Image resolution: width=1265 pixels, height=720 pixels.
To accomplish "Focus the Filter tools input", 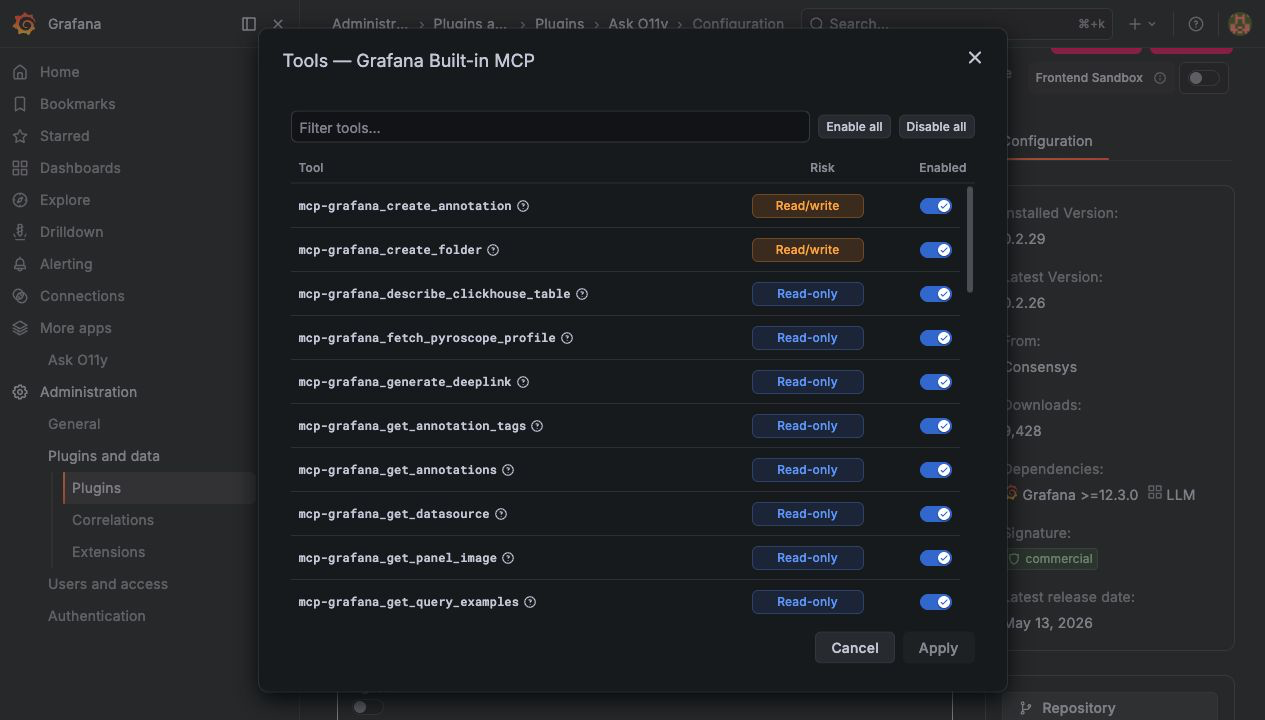I will coord(550,127).
